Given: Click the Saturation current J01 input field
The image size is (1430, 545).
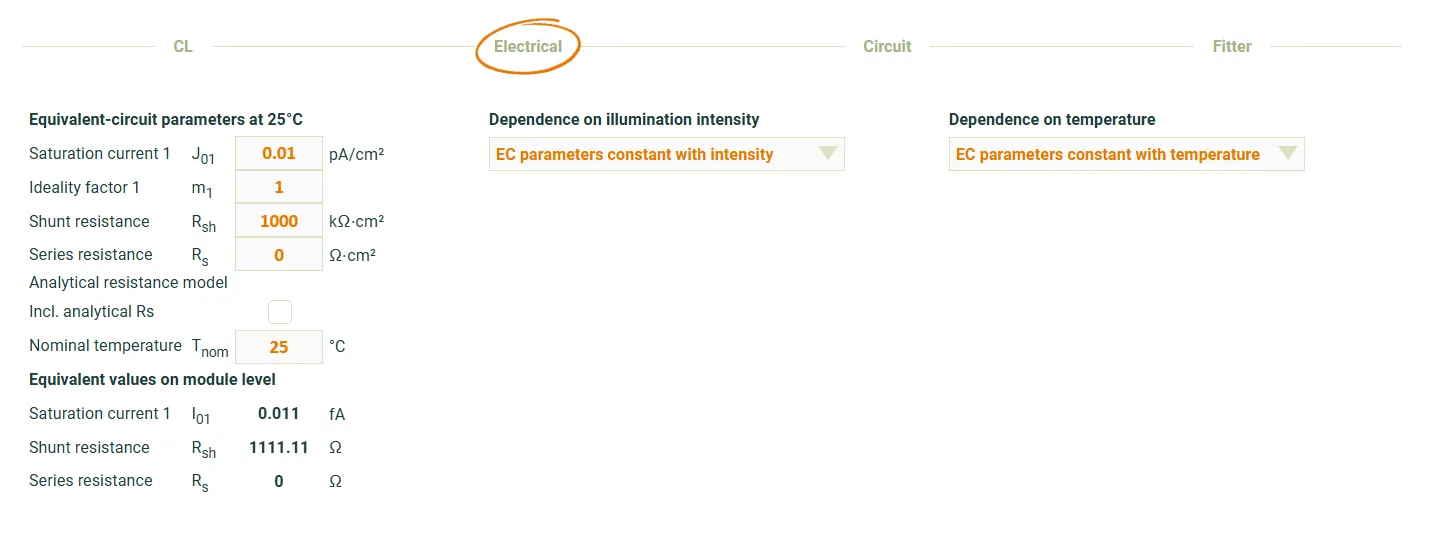Looking at the screenshot, I should 279,154.
